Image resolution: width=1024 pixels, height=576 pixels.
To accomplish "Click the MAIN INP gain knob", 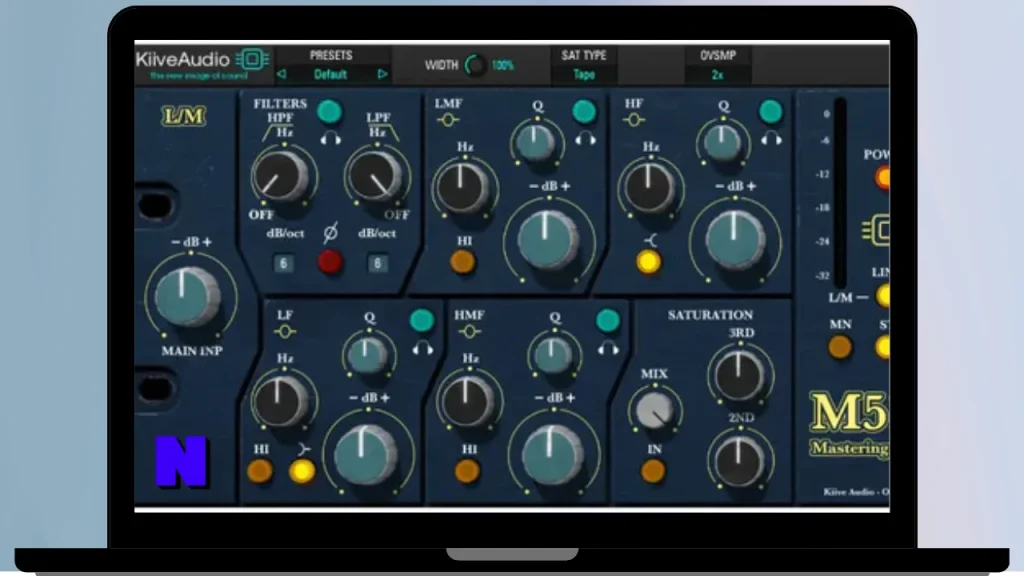I will [187, 297].
